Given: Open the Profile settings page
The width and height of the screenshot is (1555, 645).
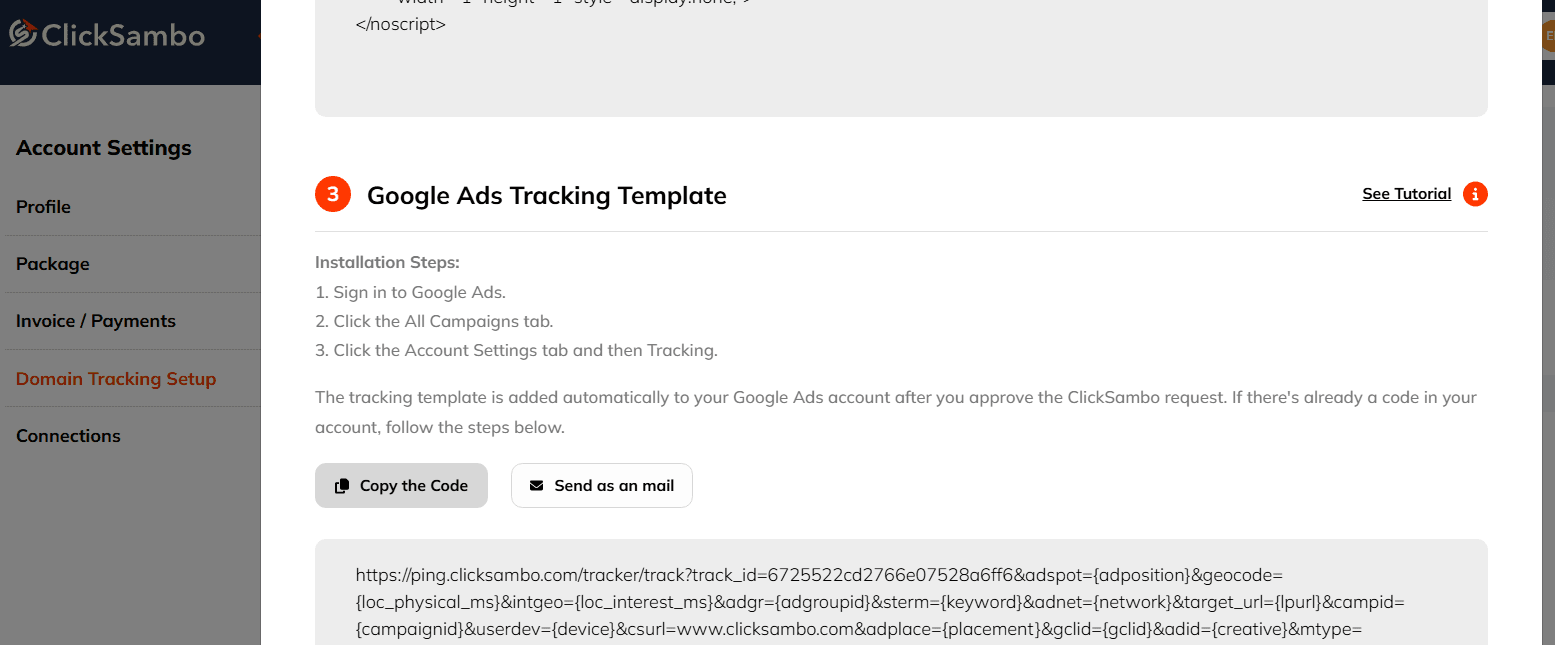Looking at the screenshot, I should [x=43, y=207].
